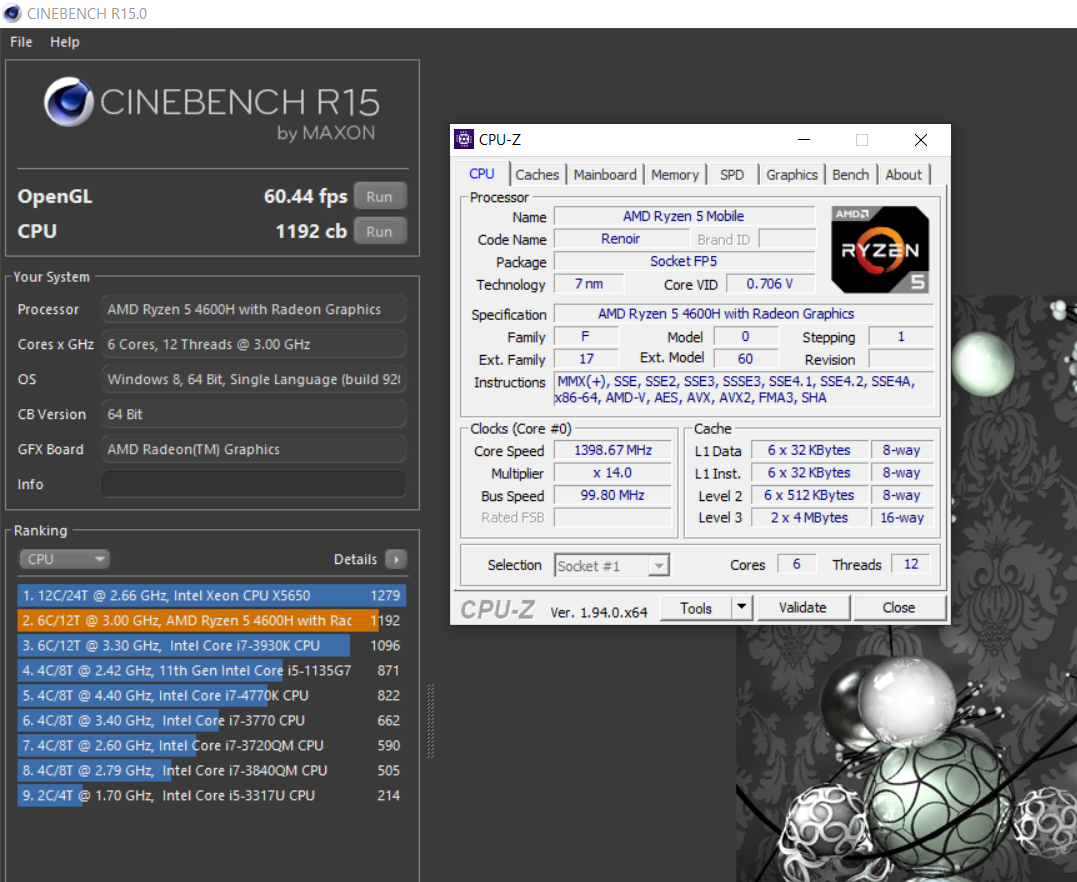Image resolution: width=1077 pixels, height=882 pixels.
Task: Click the Specification field in CPU-Z
Action: click(744, 314)
